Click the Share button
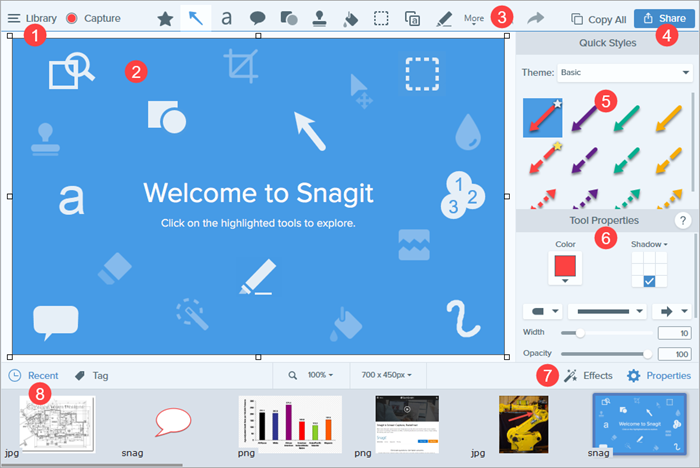The height and width of the screenshot is (468, 700). (664, 18)
